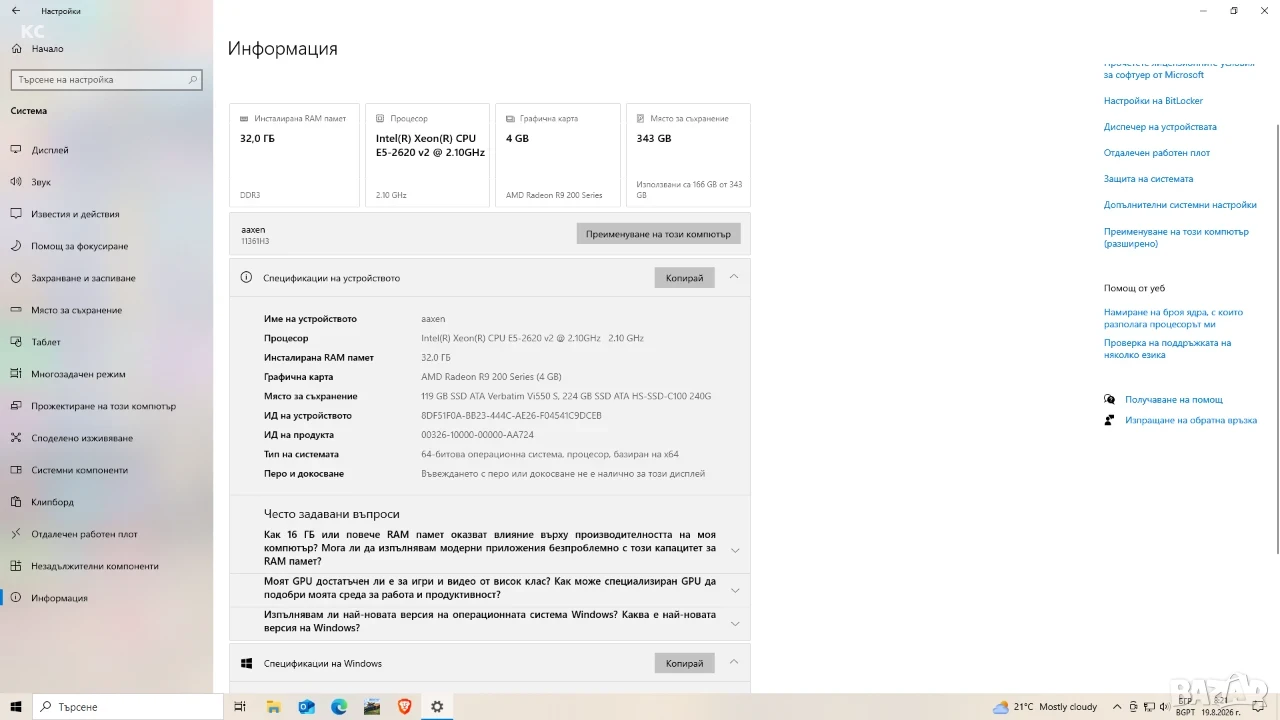Select Захранване и заспиване in sidebar

click(x=106, y=278)
